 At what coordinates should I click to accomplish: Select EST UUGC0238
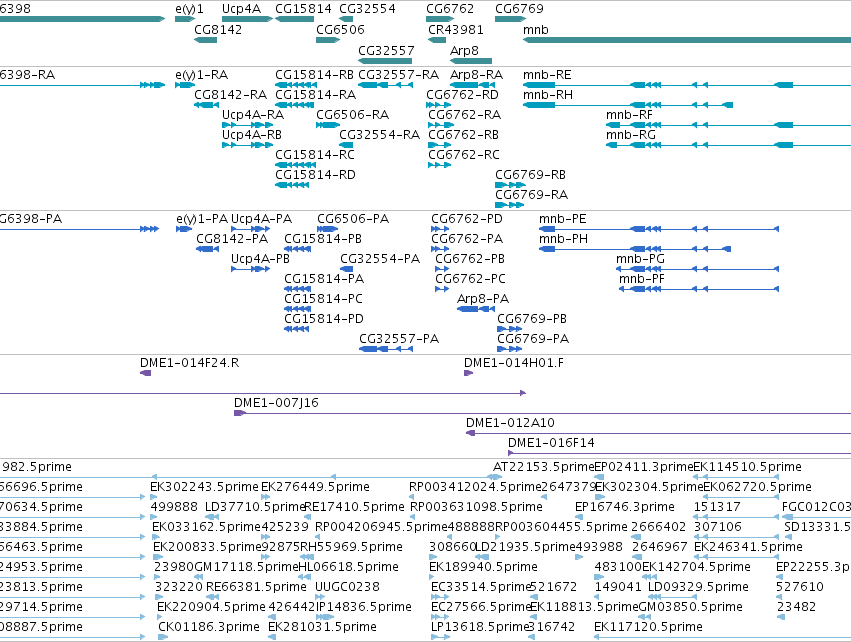point(347,587)
